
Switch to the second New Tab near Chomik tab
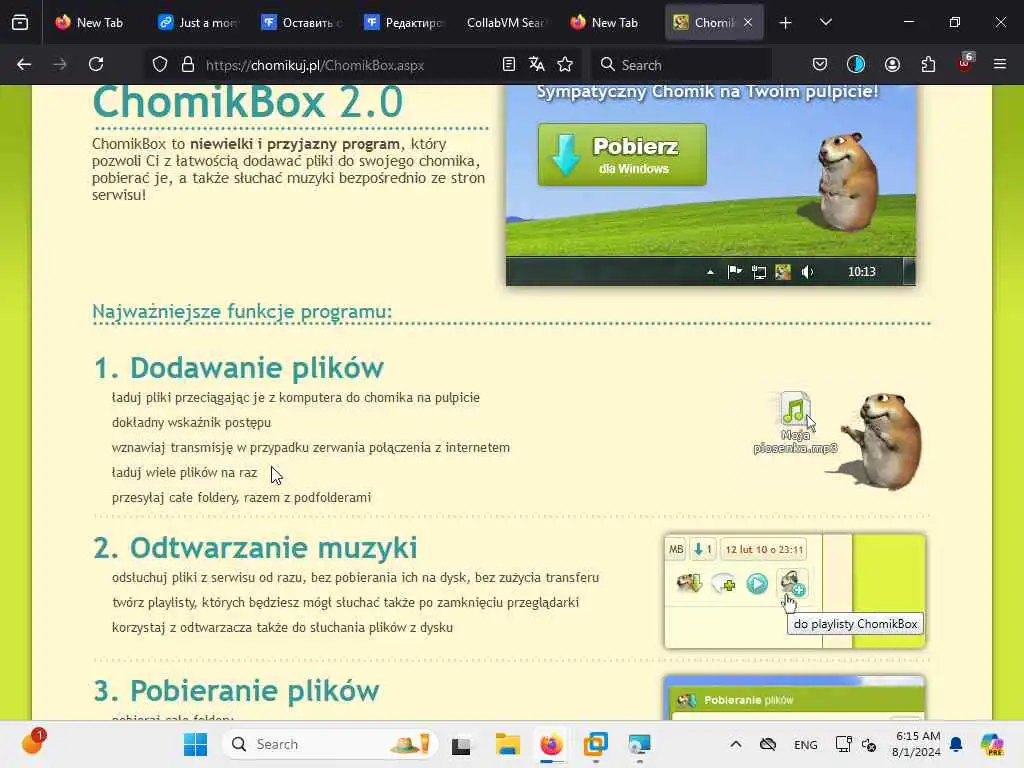(x=604, y=23)
